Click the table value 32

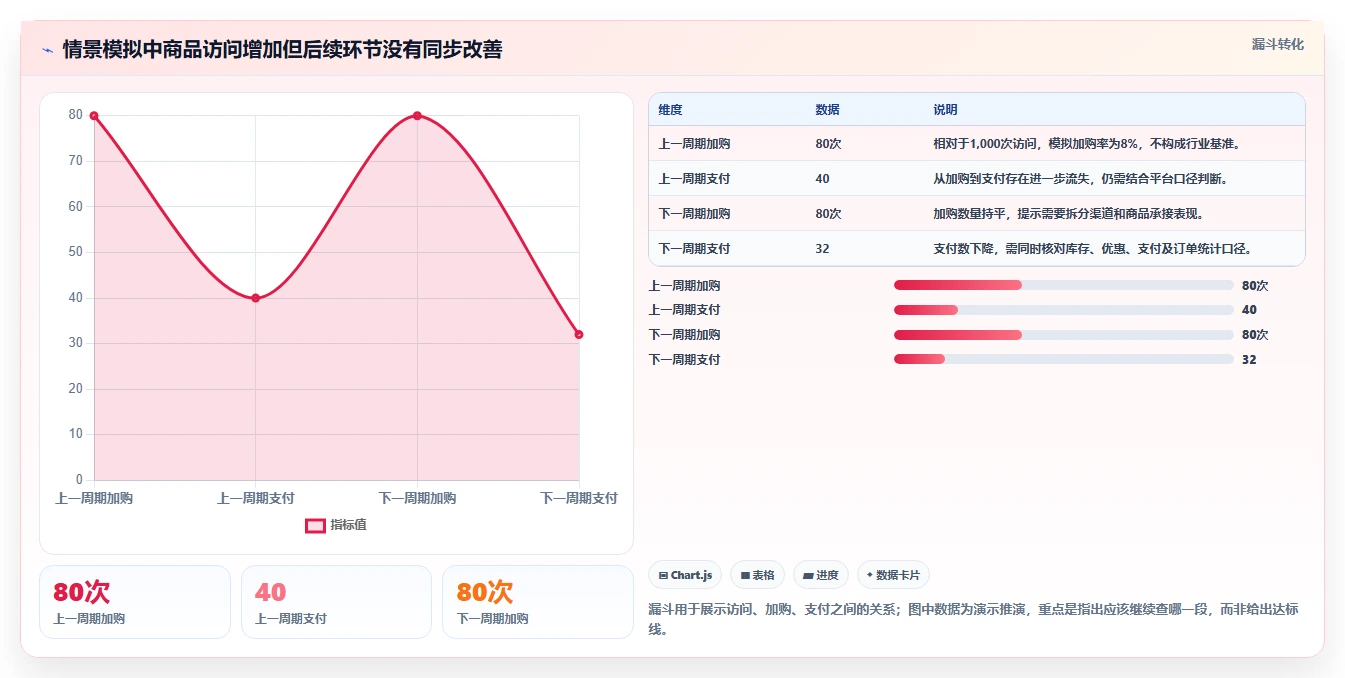coord(822,249)
